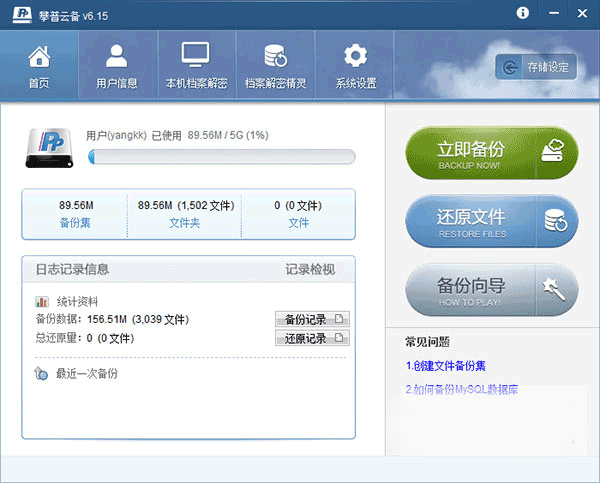This screenshot has width=600, height=483.
Task: Open the 文件夹 link
Action: pyautogui.click(x=185, y=223)
